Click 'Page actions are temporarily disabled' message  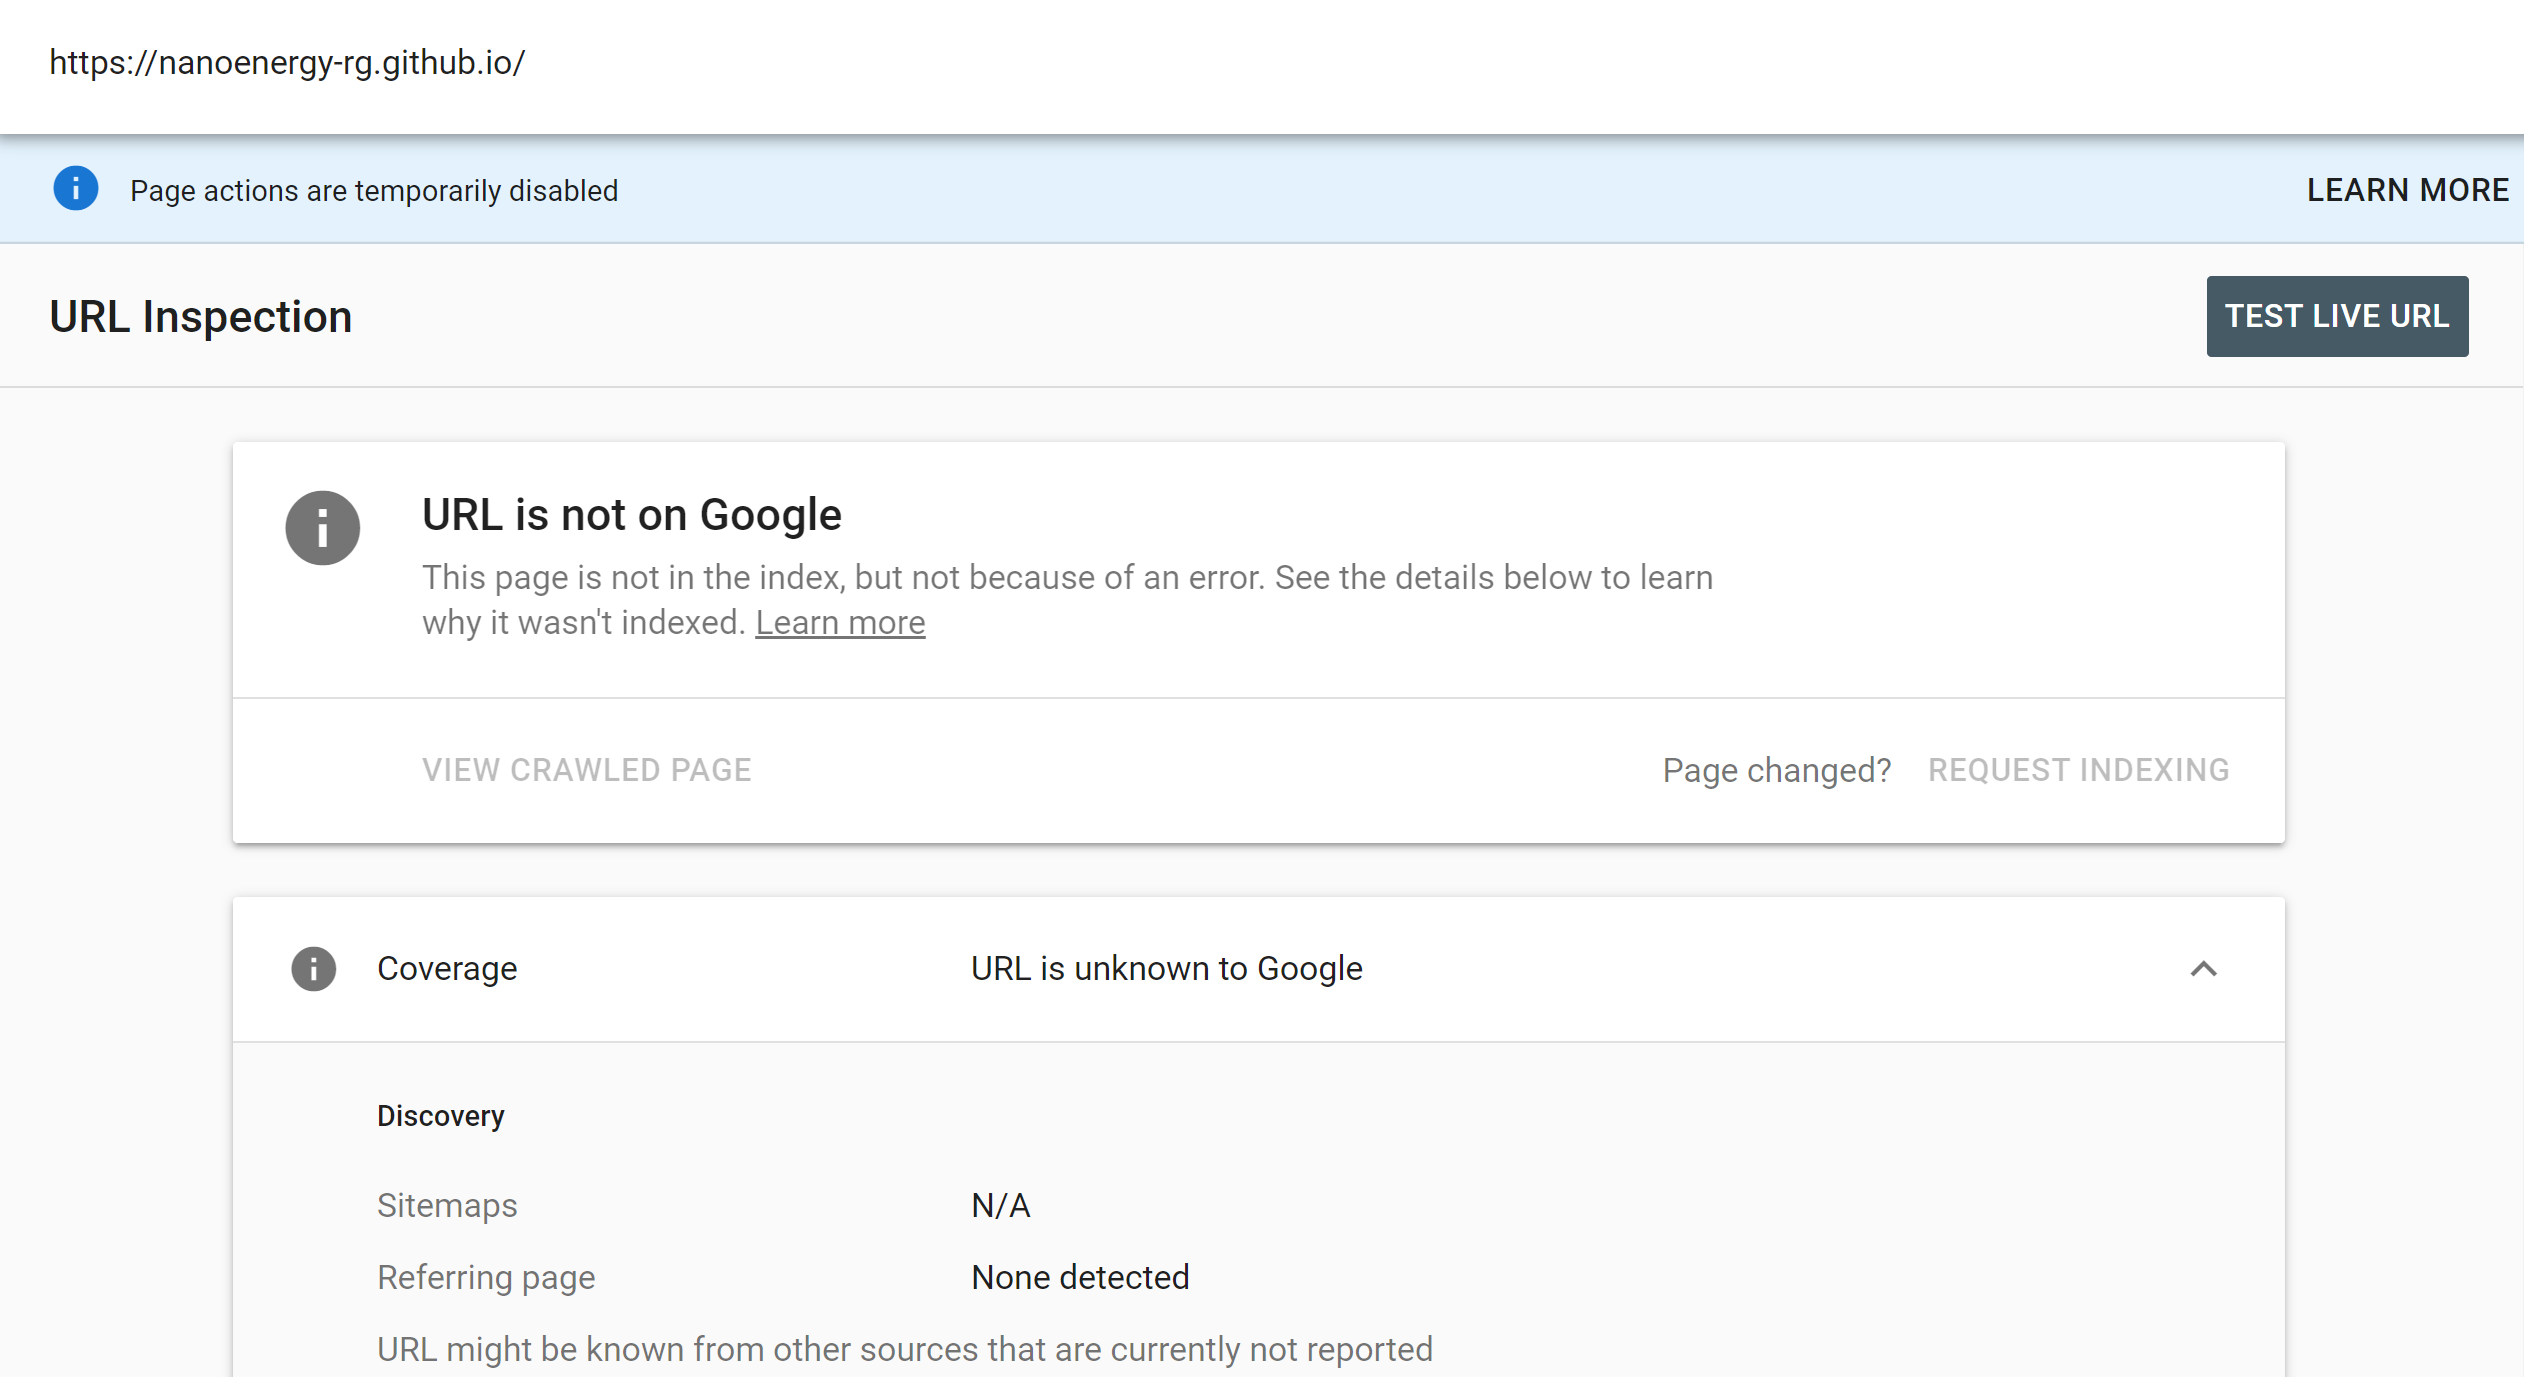(374, 191)
